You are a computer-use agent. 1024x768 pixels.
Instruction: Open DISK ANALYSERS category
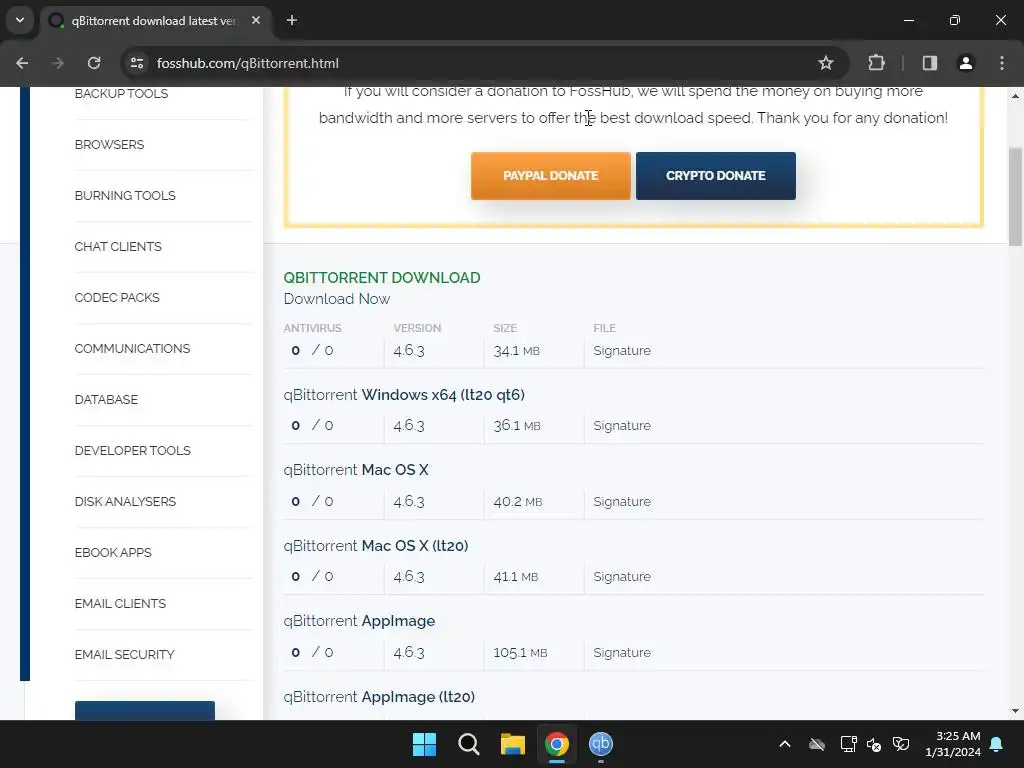pyautogui.click(x=125, y=501)
